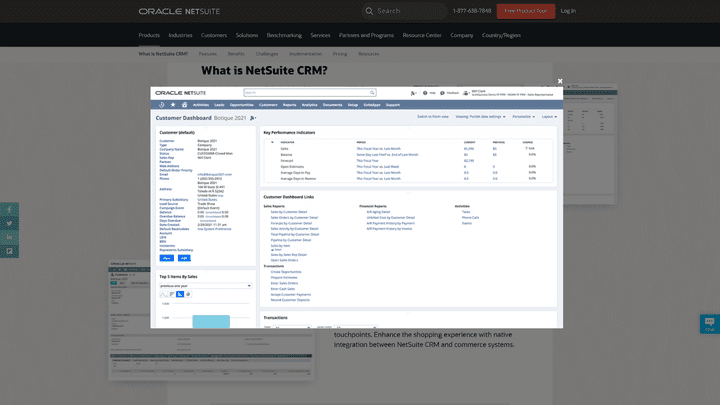Open the Resource Center site menu
This screenshot has width=720, height=405.
click(x=422, y=35)
